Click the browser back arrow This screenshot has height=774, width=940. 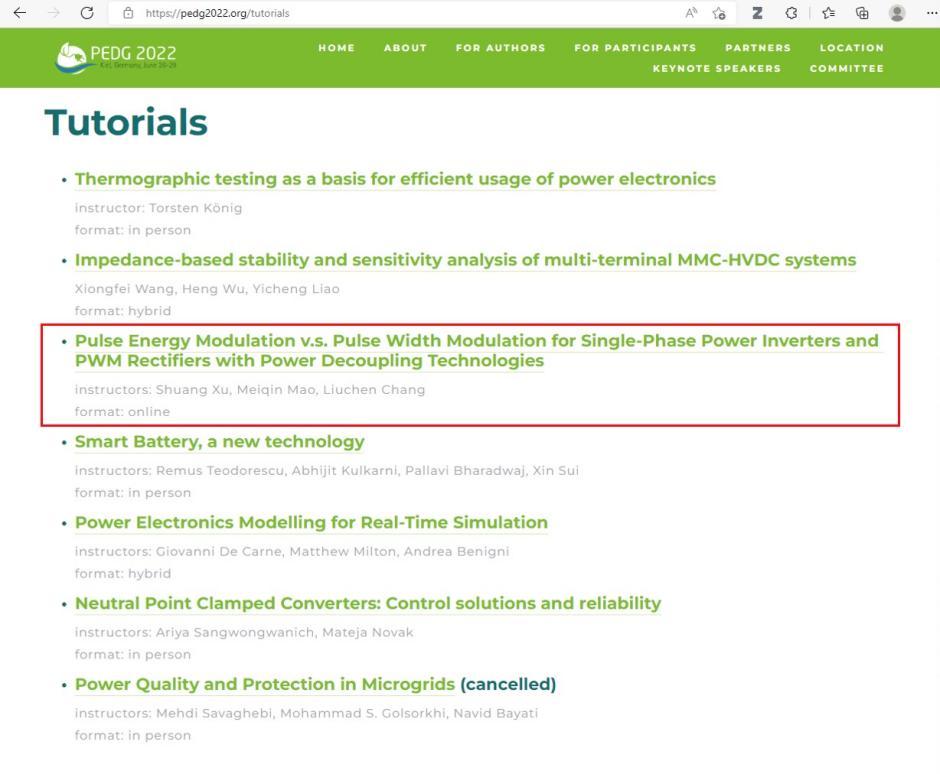pyautogui.click(x=19, y=13)
